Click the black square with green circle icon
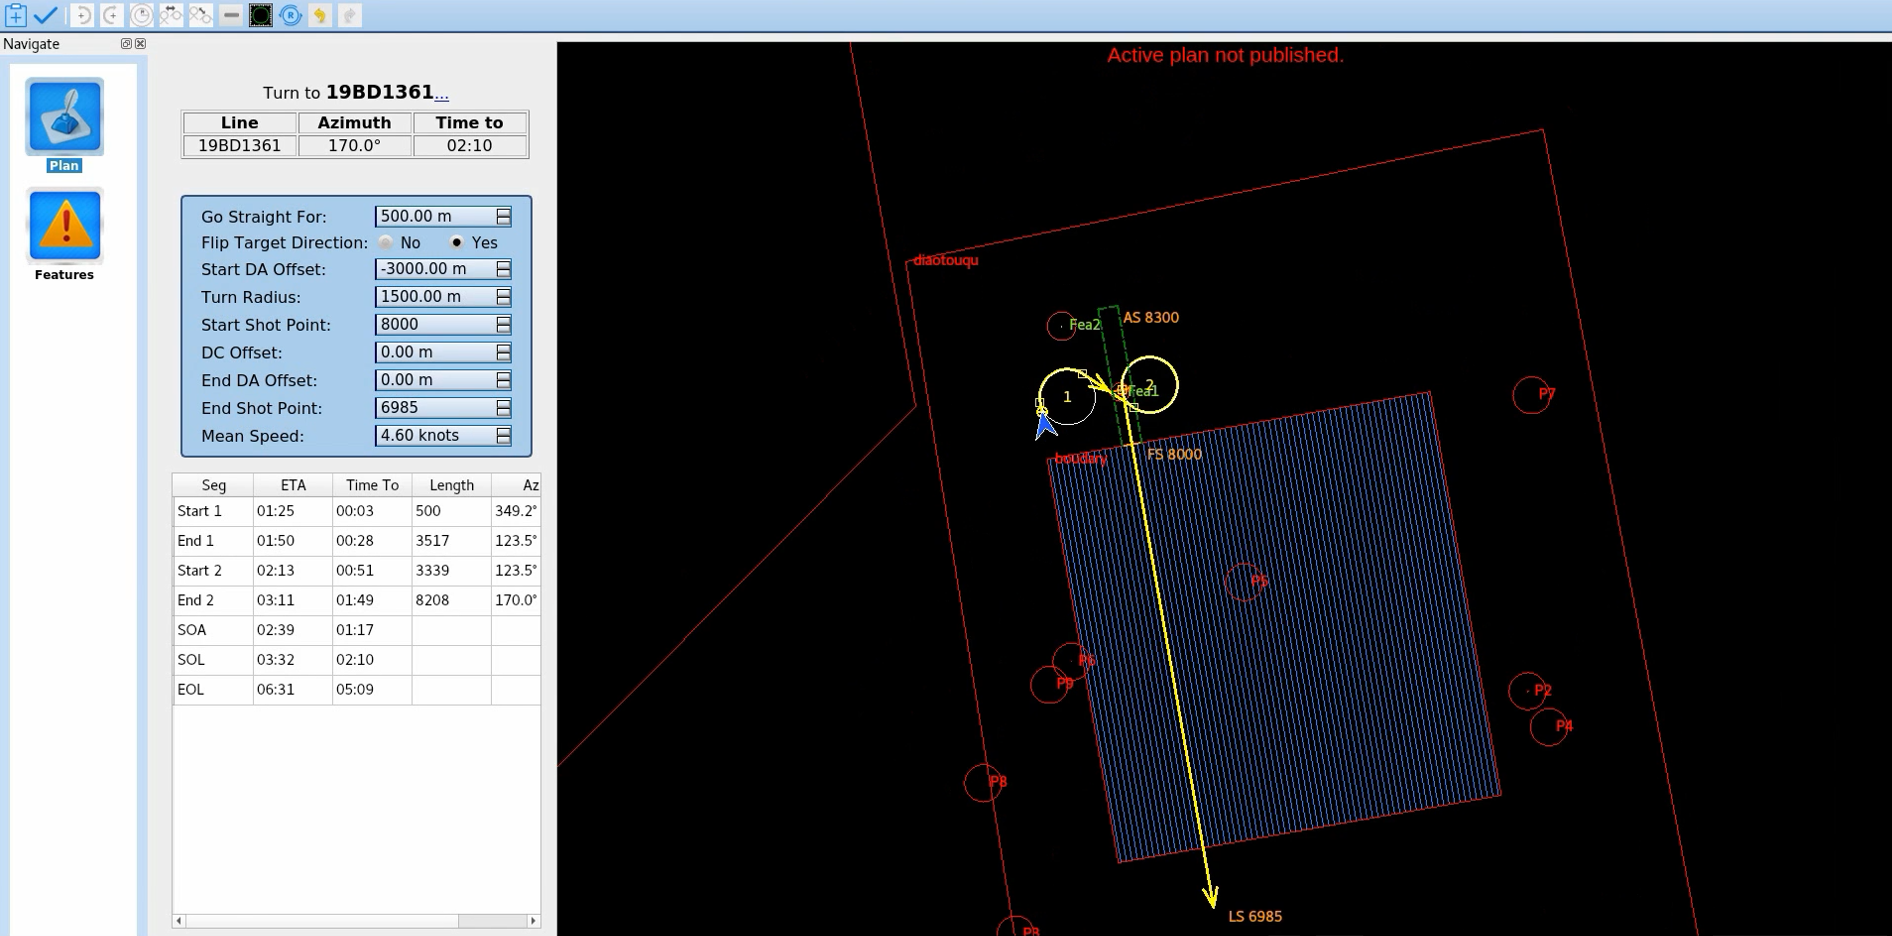Viewport: 1892px width, 936px height. [x=260, y=15]
